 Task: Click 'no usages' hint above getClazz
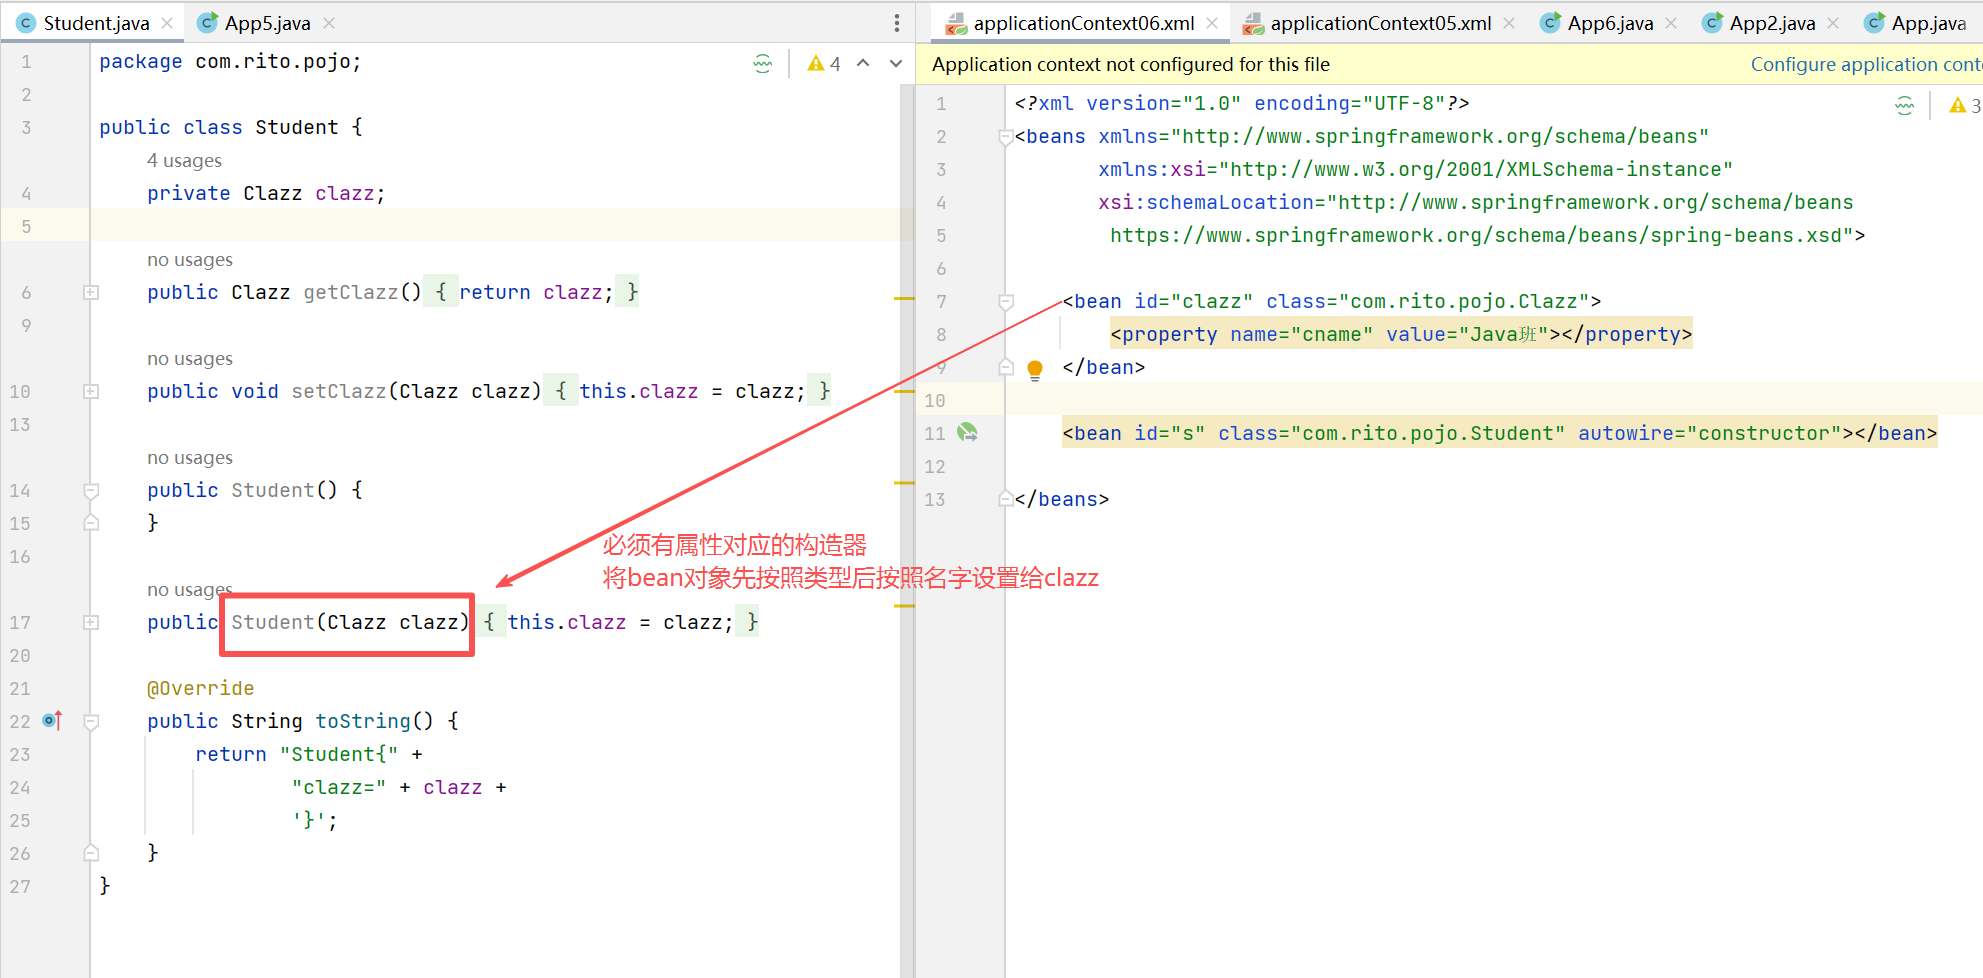[x=189, y=259]
